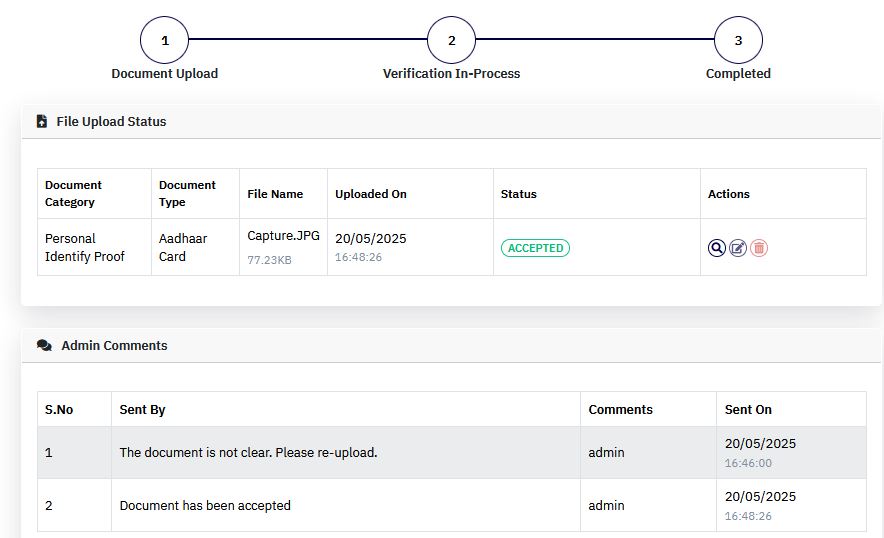The width and height of the screenshot is (884, 538).
Task: Click the Document Upload step label
Action: coord(165,74)
